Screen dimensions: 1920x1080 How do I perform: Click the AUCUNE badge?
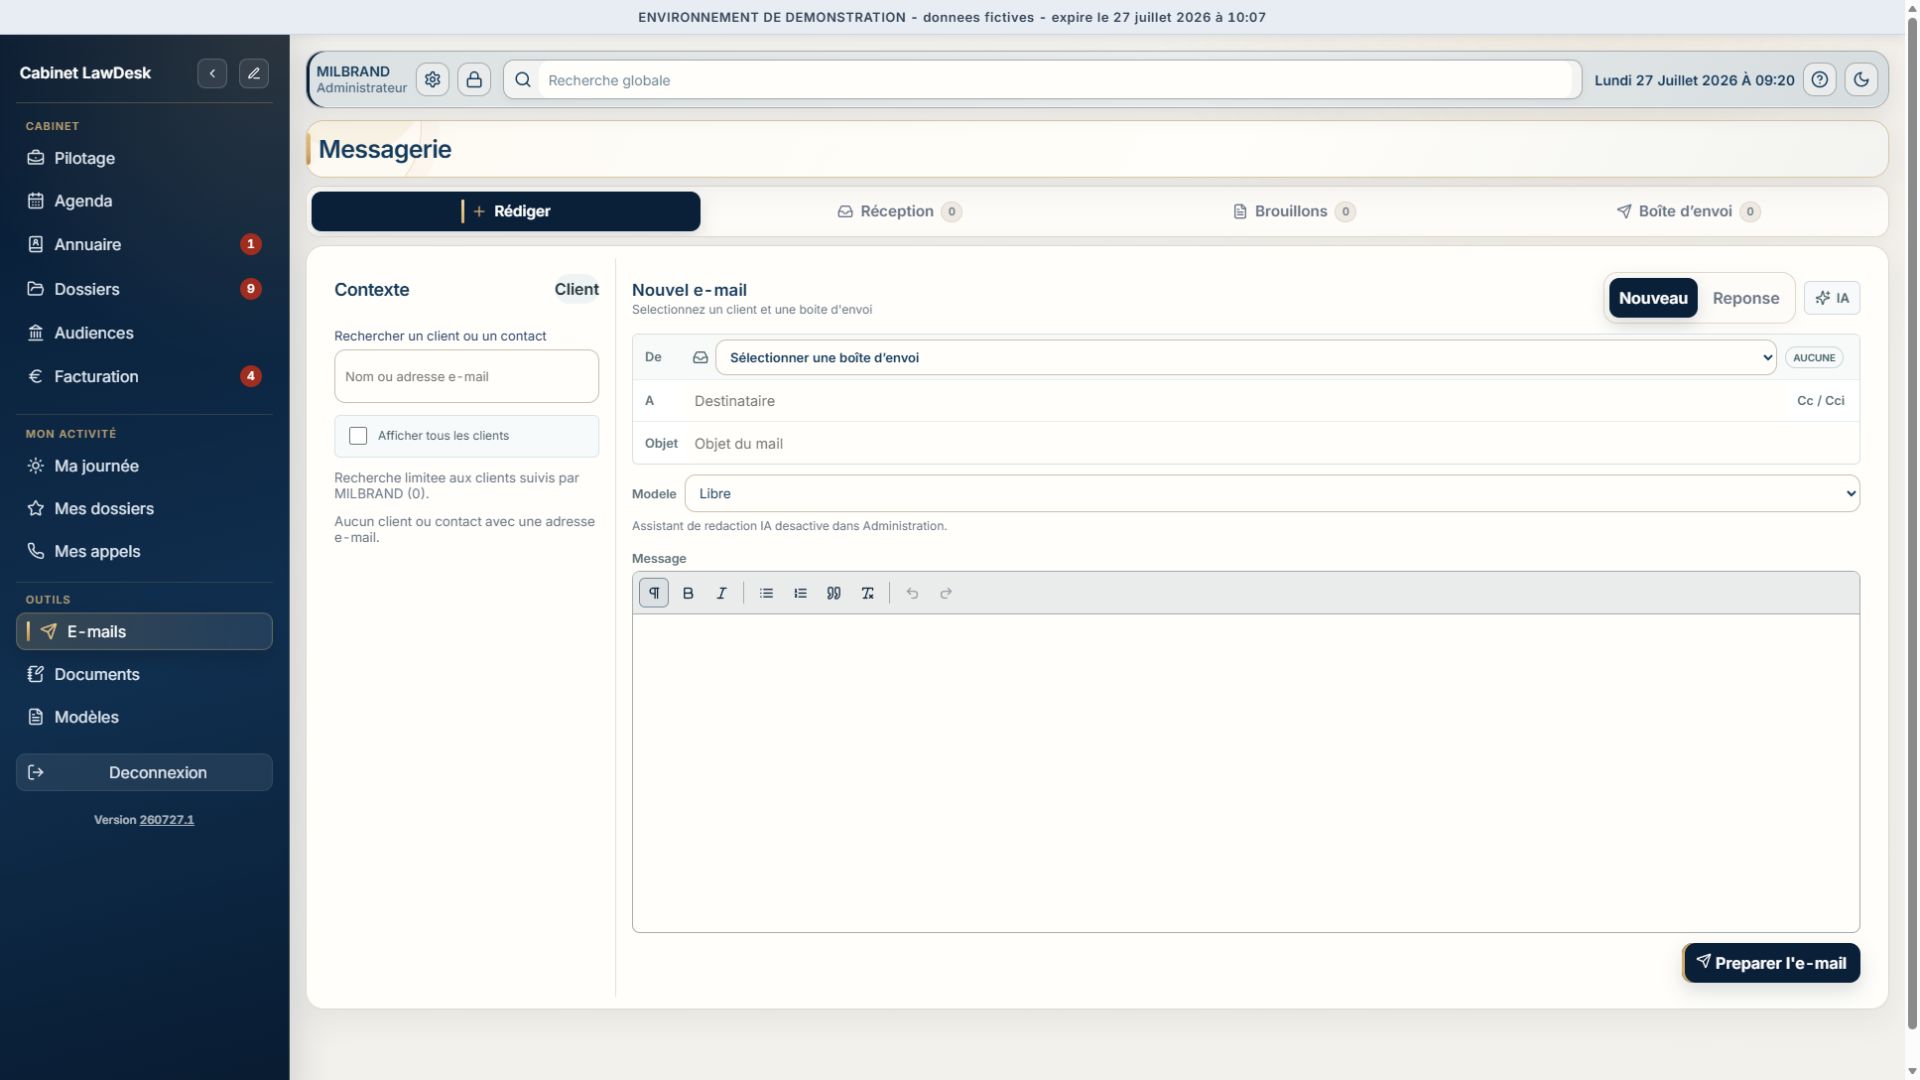click(x=1813, y=357)
